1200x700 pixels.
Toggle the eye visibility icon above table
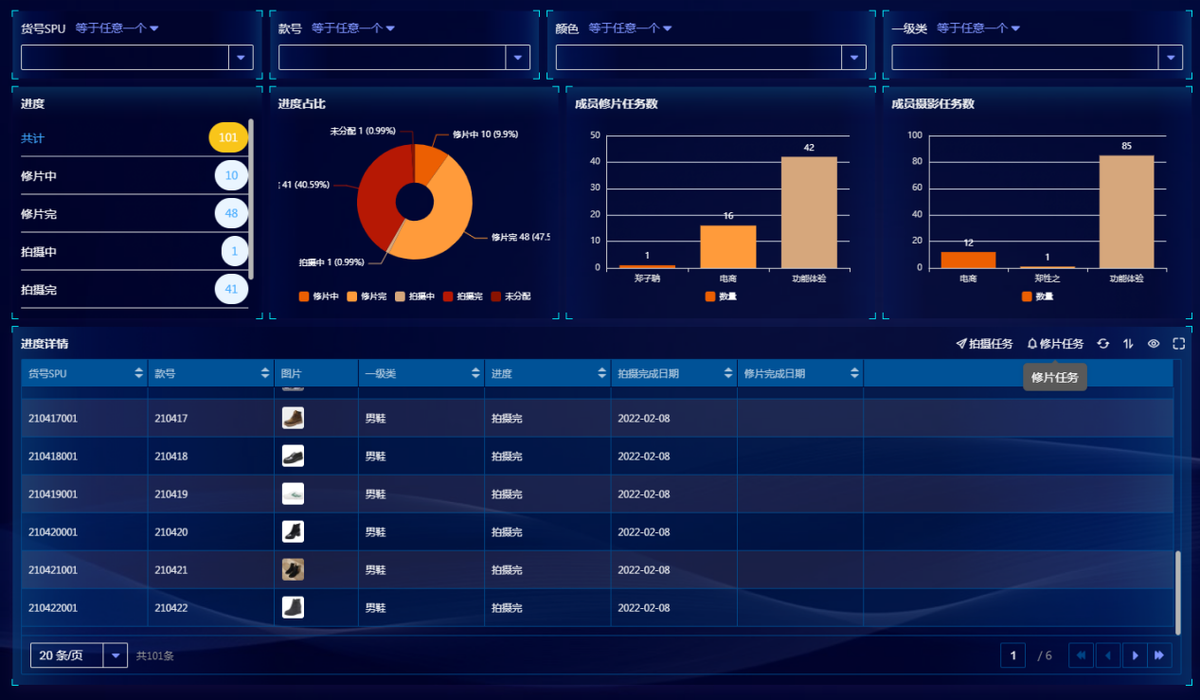[x=1153, y=344]
